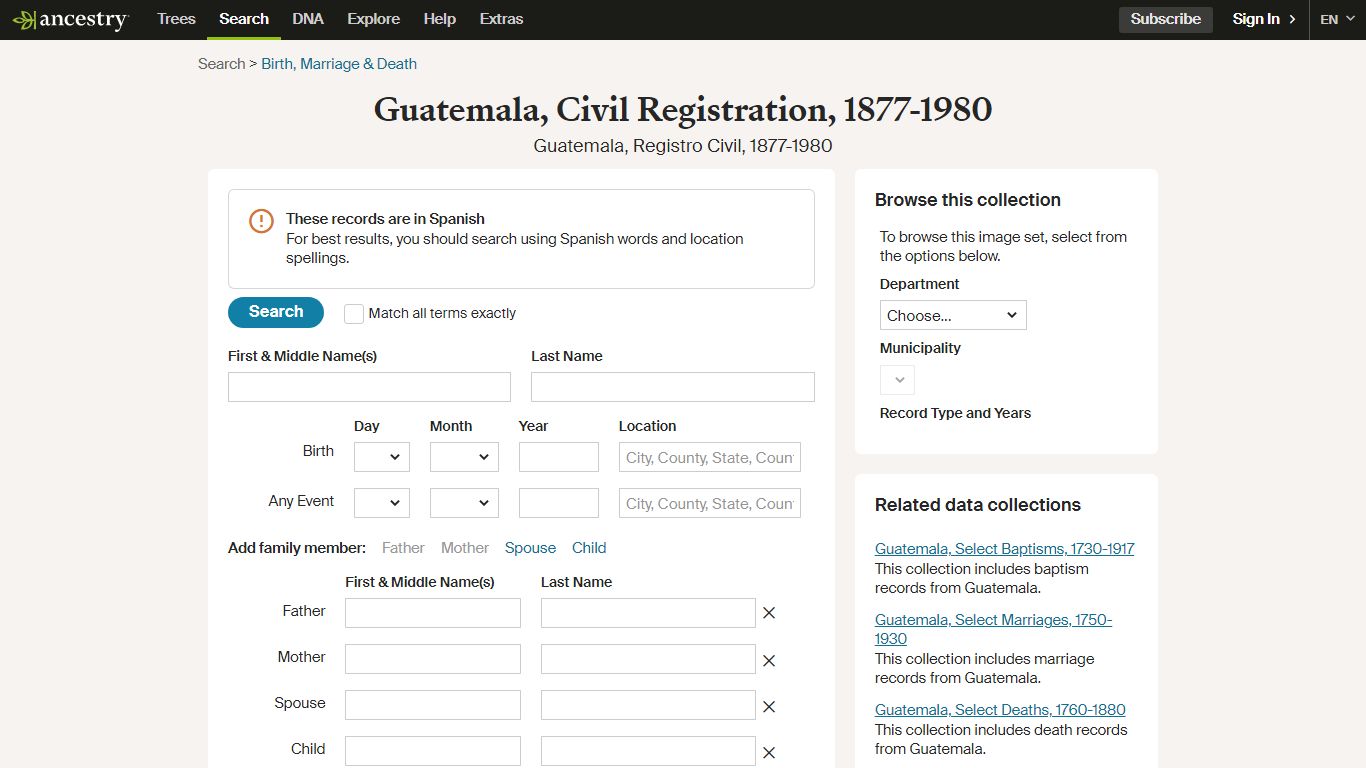The width and height of the screenshot is (1366, 768).
Task: Expand the Department Choose... dropdown
Action: 953,315
